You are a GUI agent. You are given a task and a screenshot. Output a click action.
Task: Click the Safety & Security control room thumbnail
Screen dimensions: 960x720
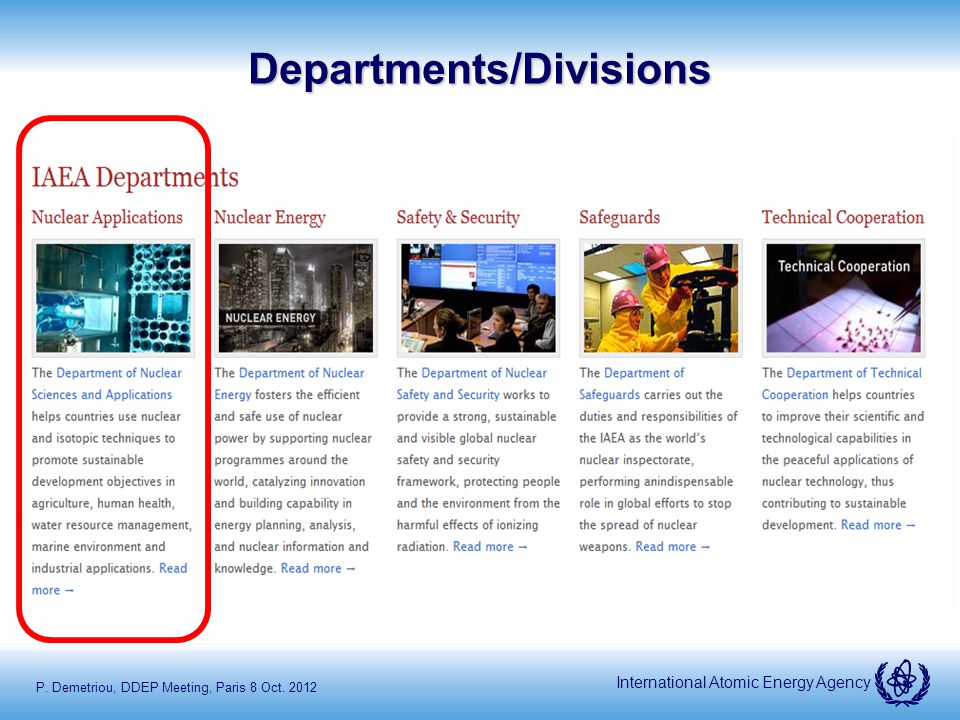(x=478, y=298)
